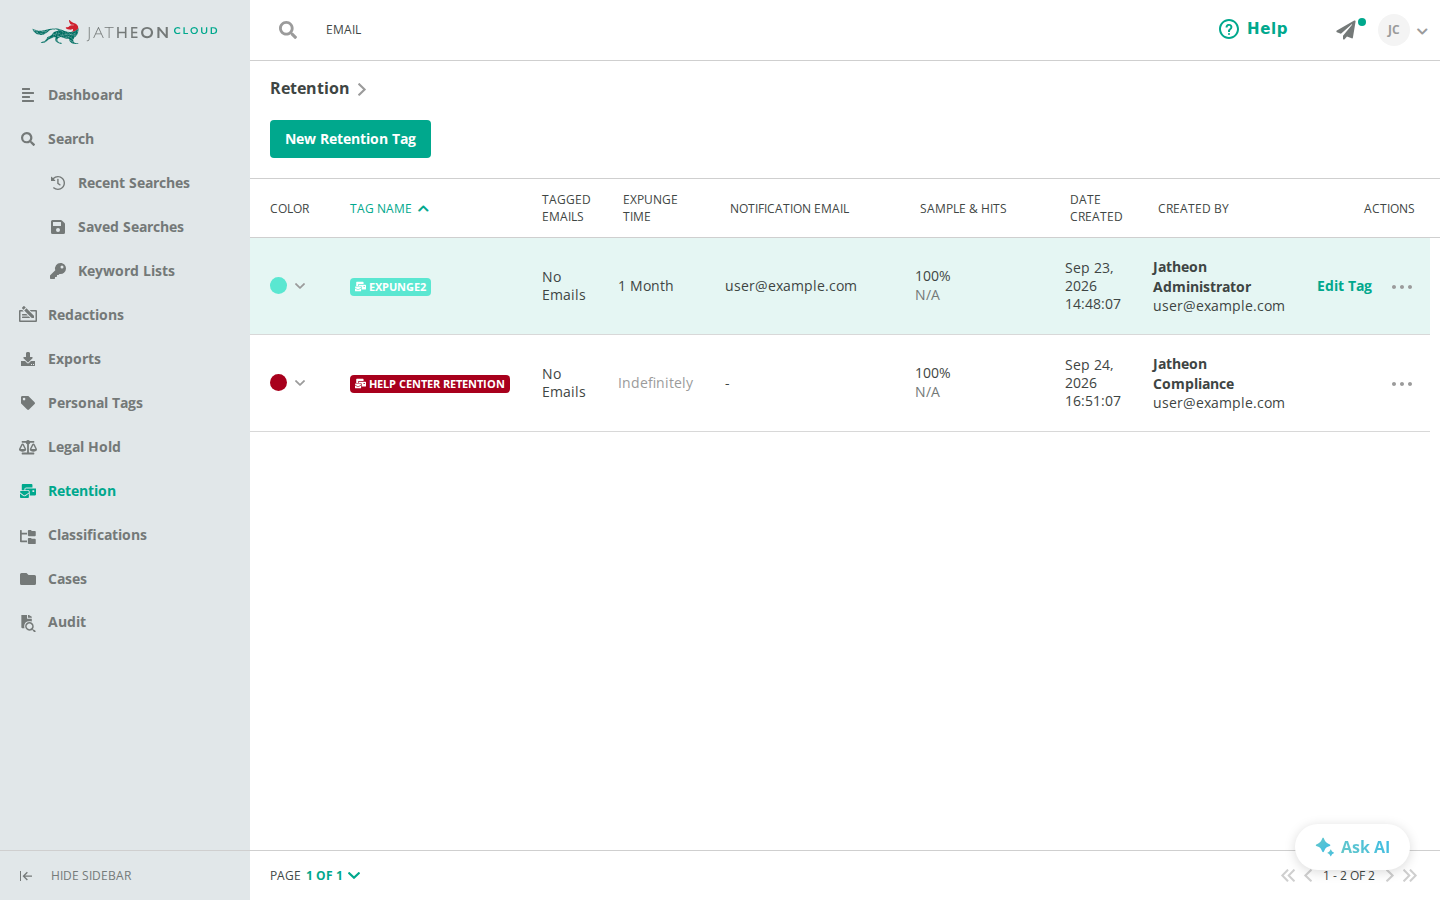Click the search magnifier icon in top bar
Screen dimensions: 1440x900
point(288,30)
